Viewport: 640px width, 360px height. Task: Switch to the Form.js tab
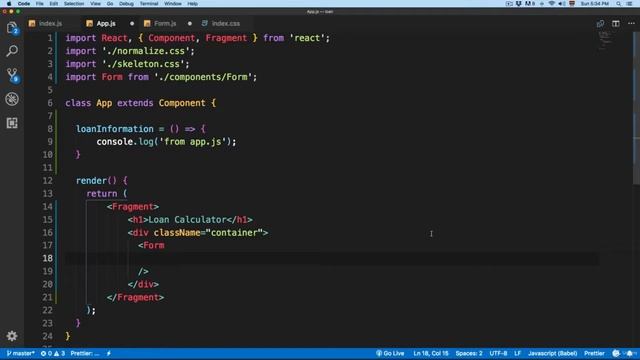(x=165, y=24)
